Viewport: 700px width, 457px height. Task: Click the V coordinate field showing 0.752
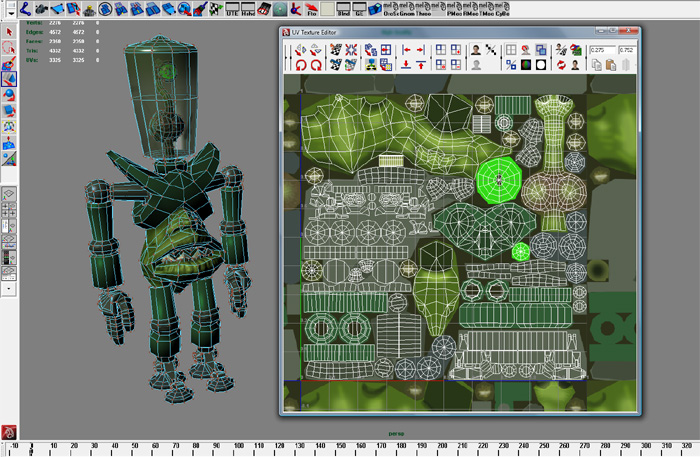(626, 50)
